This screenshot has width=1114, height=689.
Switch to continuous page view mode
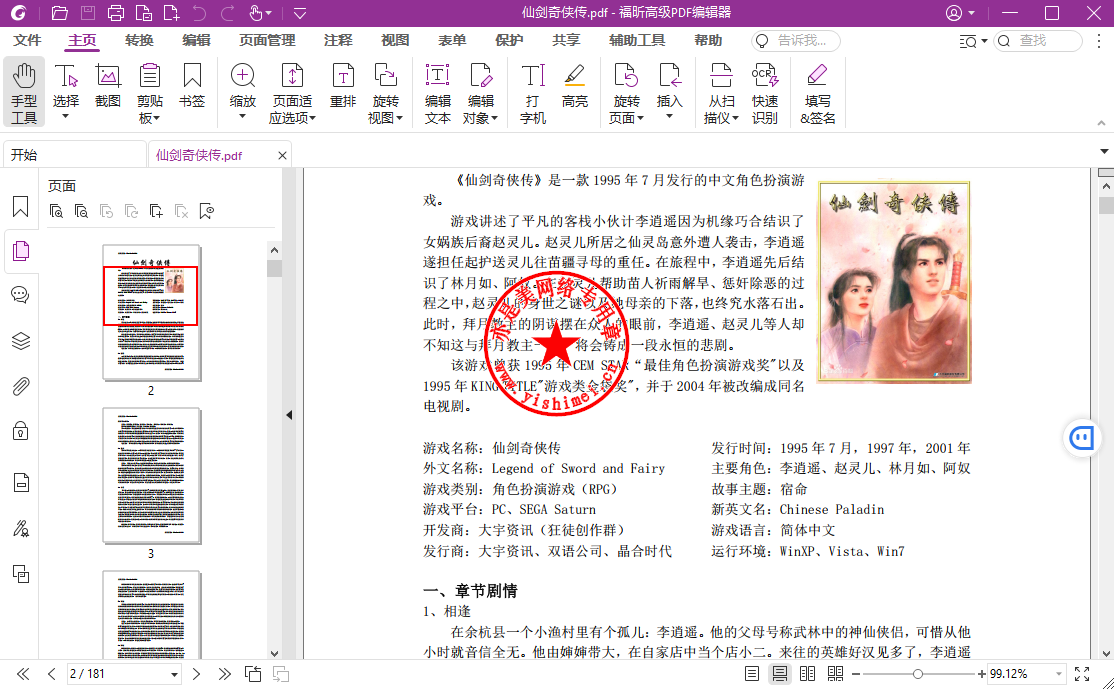tap(779, 674)
